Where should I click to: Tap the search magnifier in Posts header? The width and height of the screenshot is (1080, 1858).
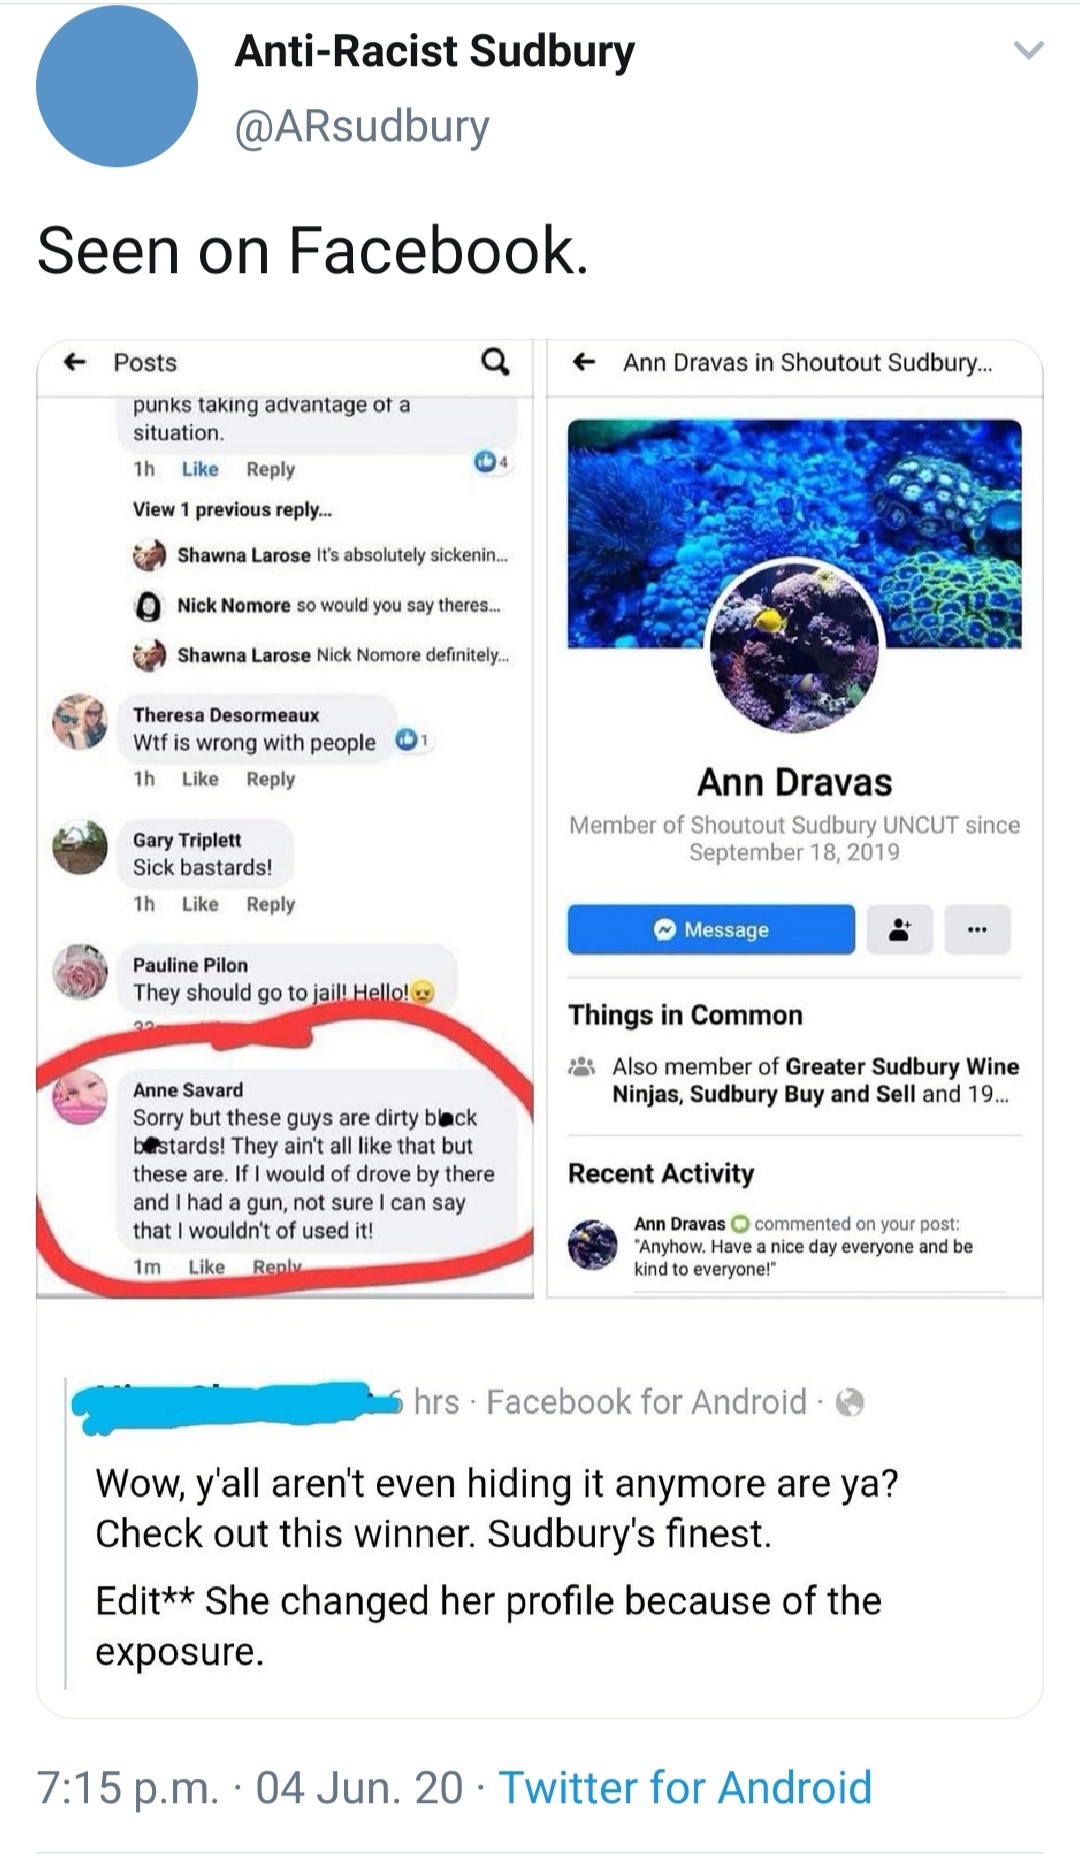[x=494, y=361]
